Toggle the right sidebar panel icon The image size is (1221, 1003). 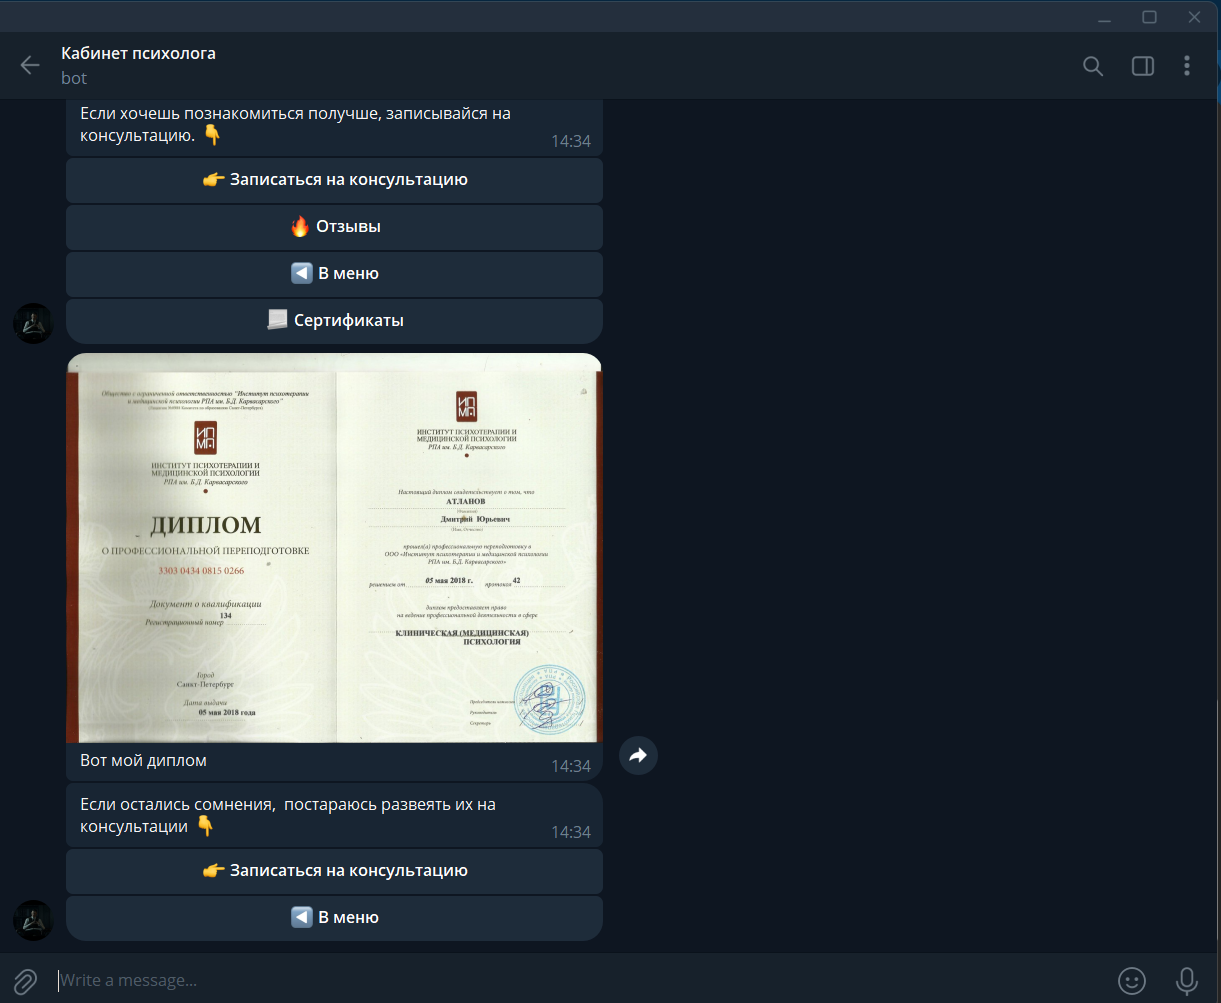point(1142,66)
